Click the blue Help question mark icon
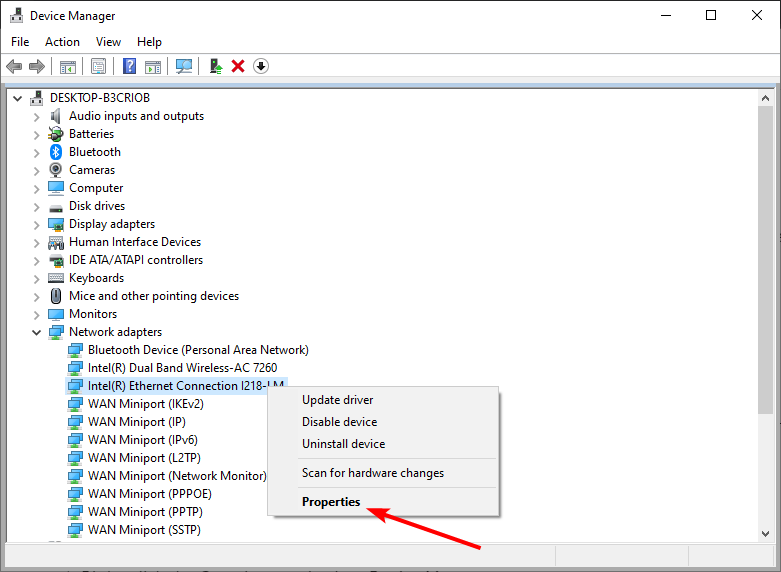The image size is (781, 572). pos(130,66)
